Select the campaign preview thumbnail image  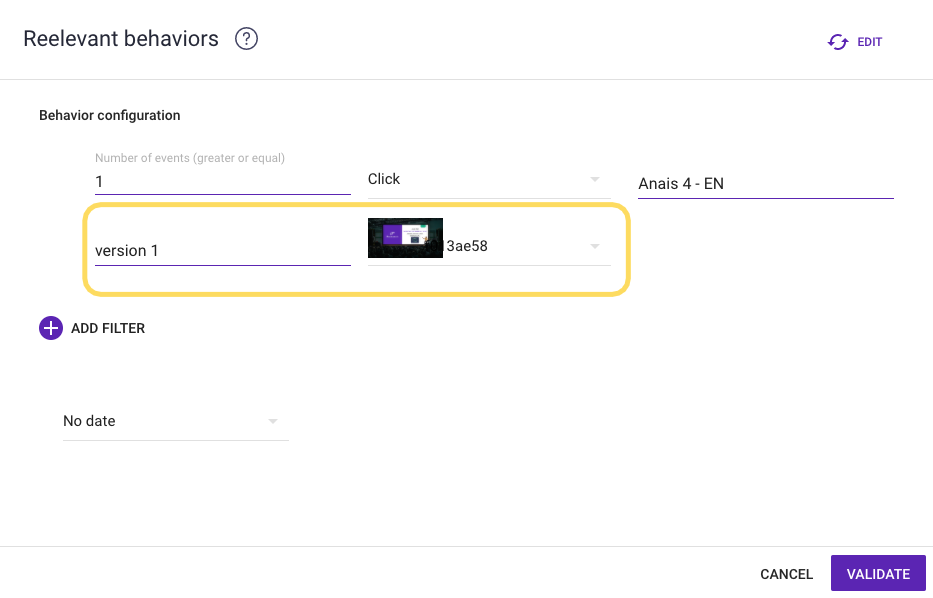pyautogui.click(x=405, y=239)
